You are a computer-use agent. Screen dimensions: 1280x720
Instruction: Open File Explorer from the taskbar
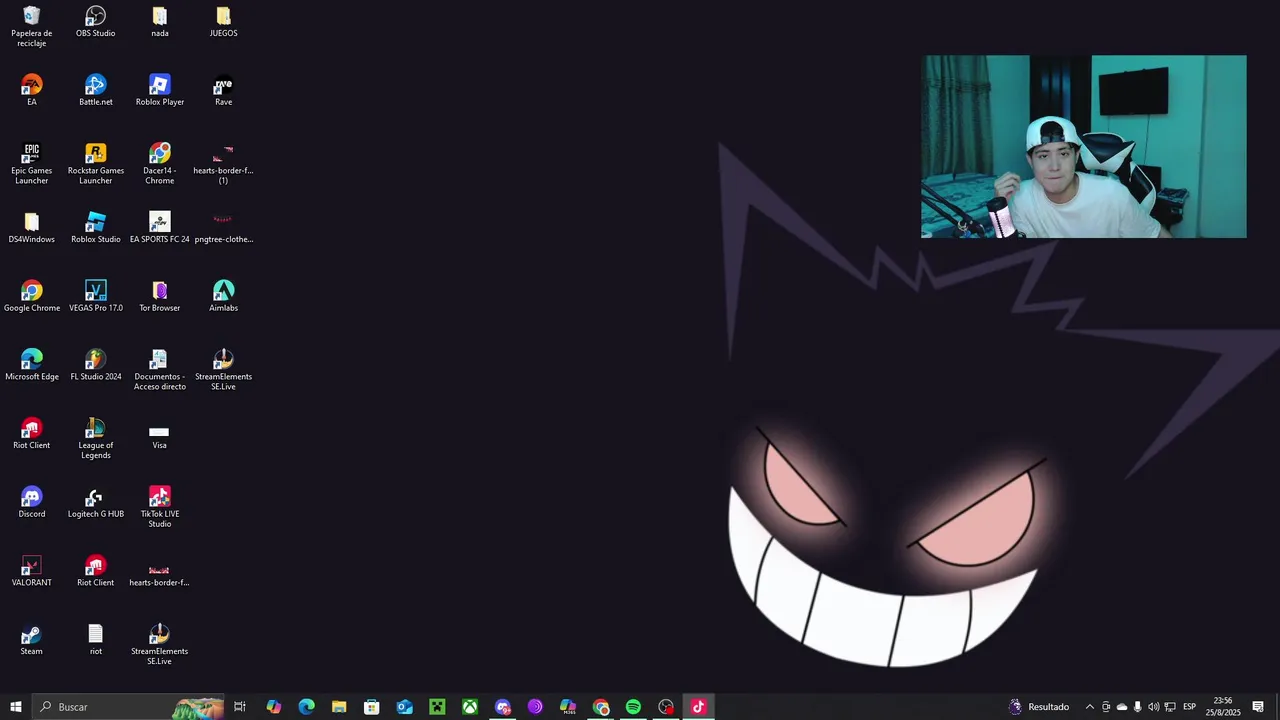[339, 707]
